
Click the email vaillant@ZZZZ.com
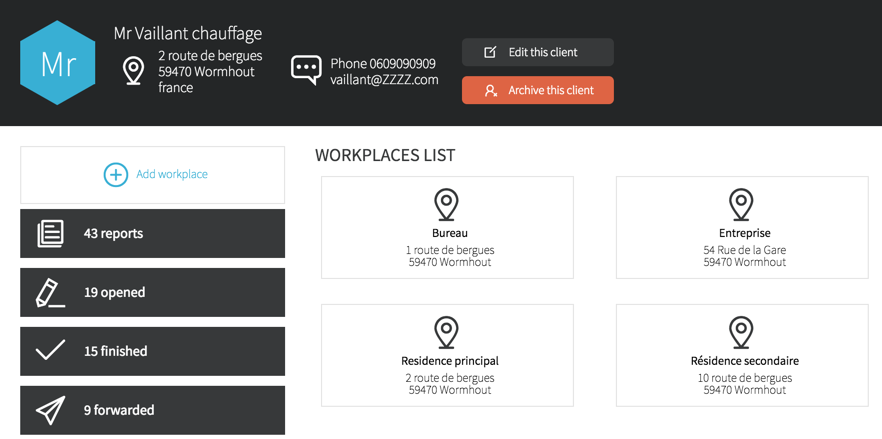(x=384, y=80)
